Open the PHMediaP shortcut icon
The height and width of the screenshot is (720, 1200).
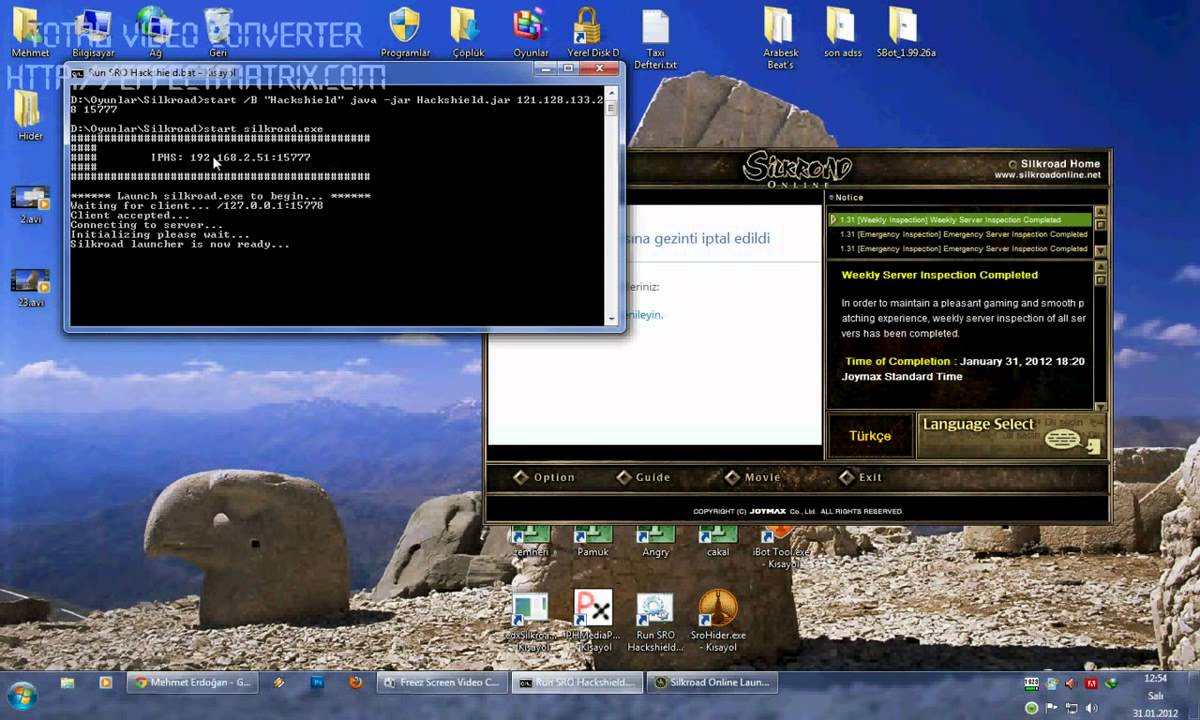593,622
